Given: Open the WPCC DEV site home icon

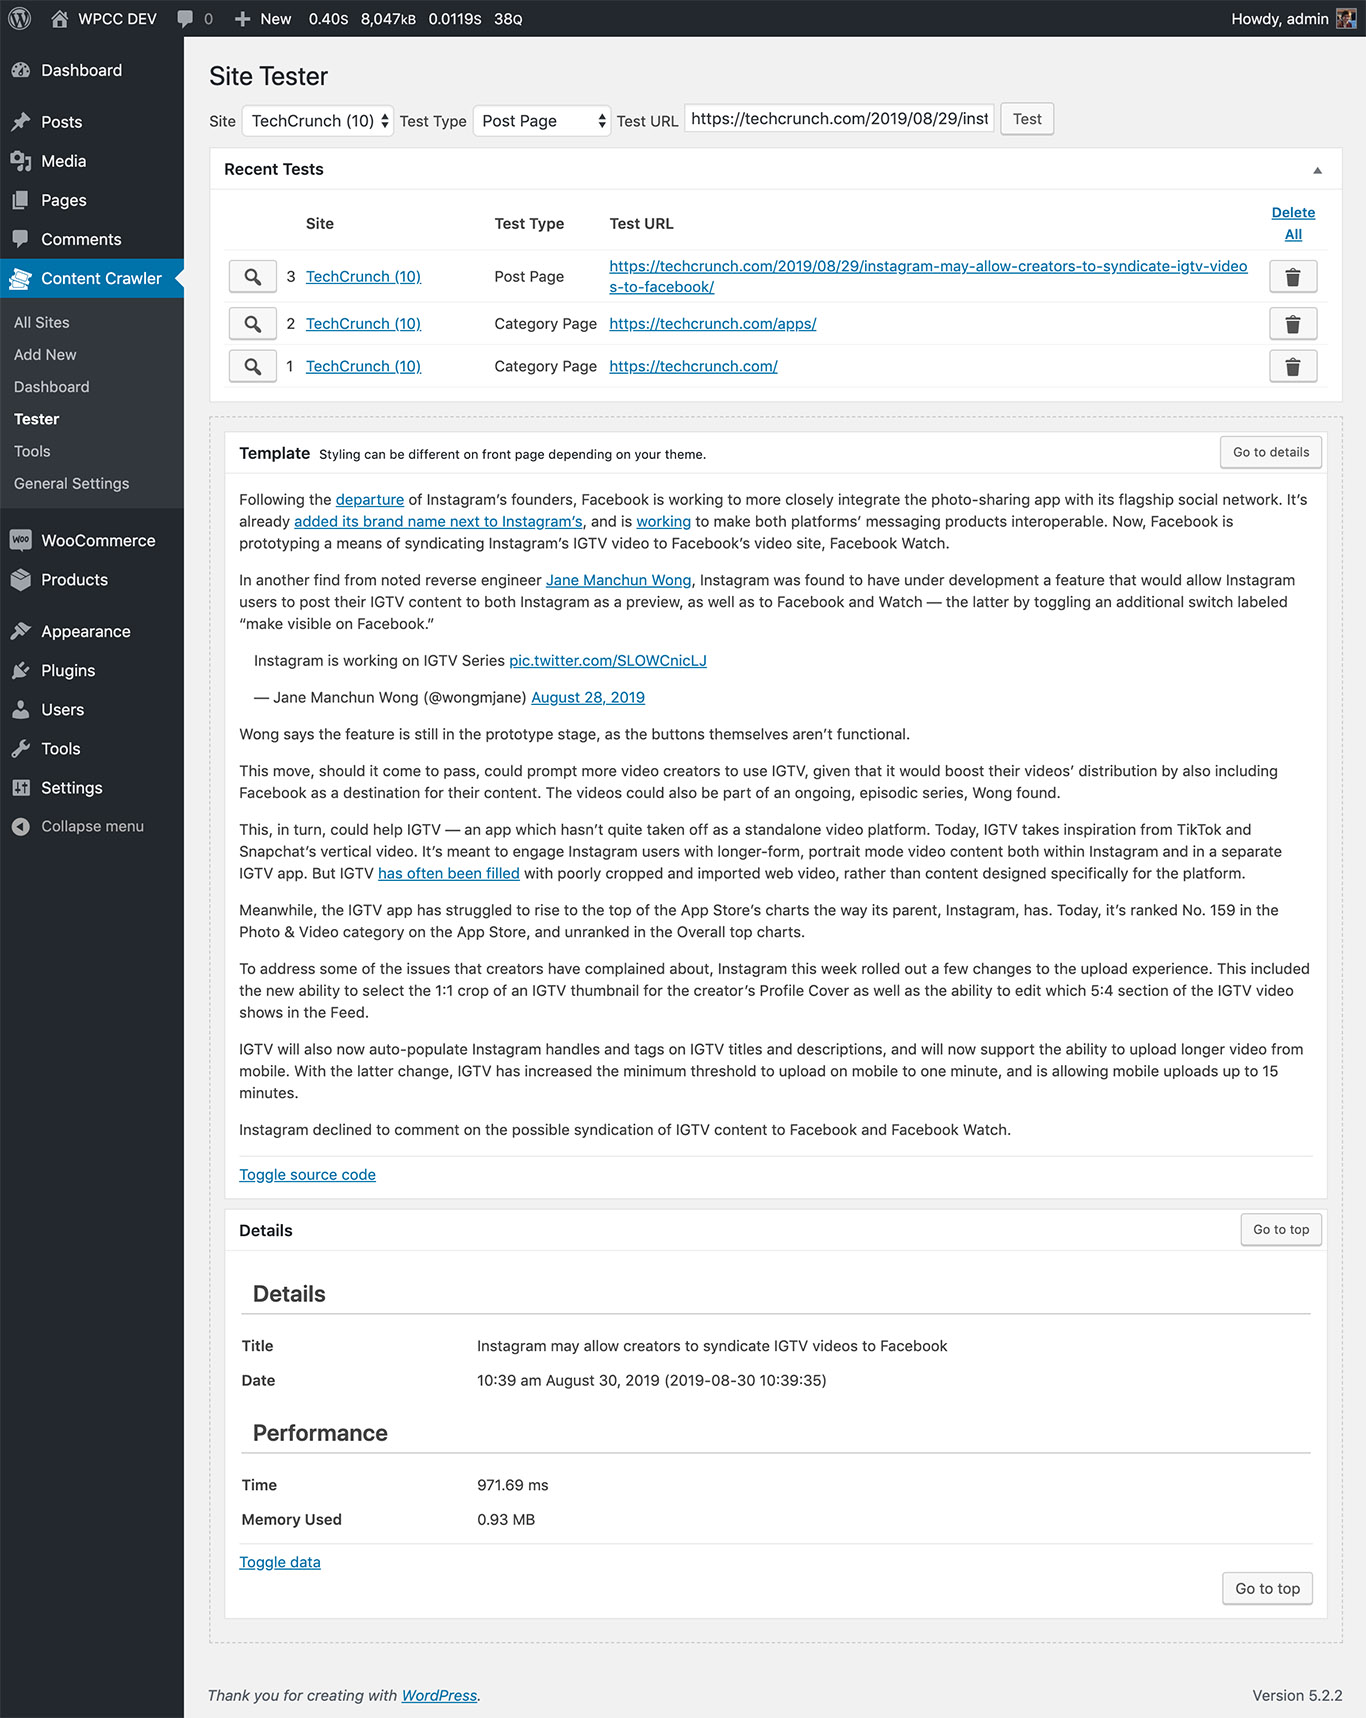Looking at the screenshot, I should (60, 19).
